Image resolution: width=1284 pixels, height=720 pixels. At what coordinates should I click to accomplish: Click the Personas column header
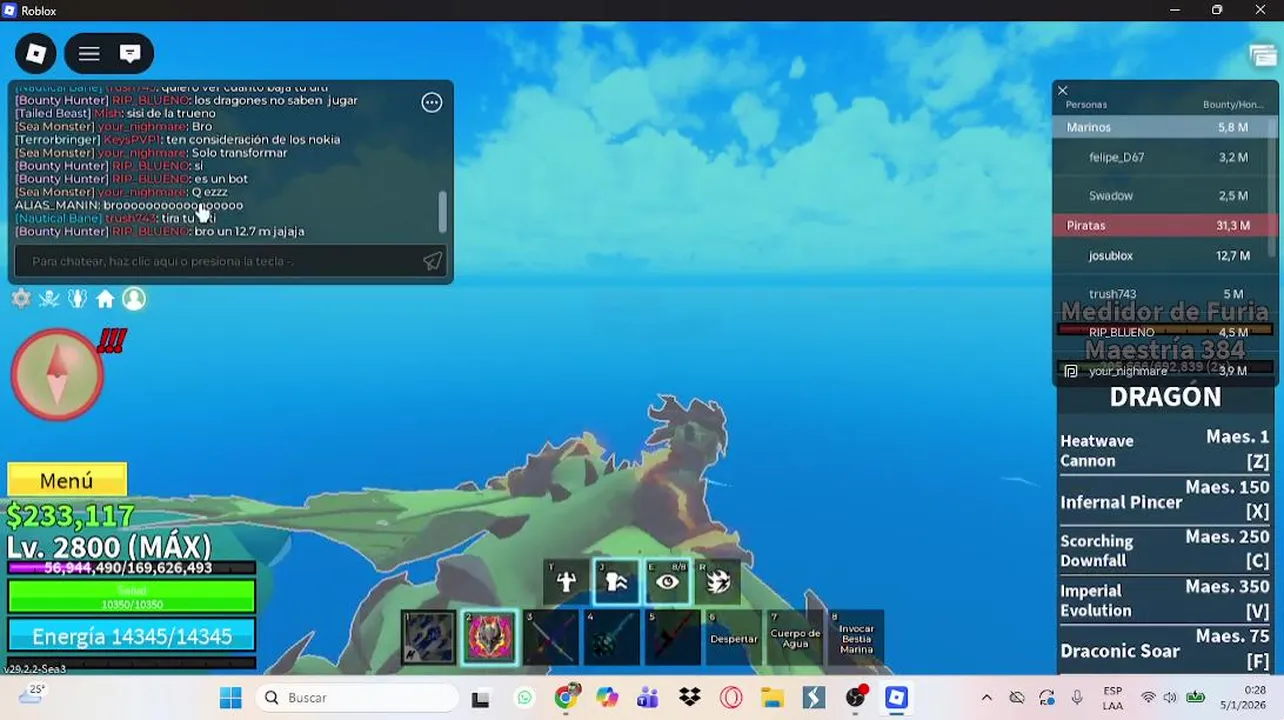tap(1086, 104)
